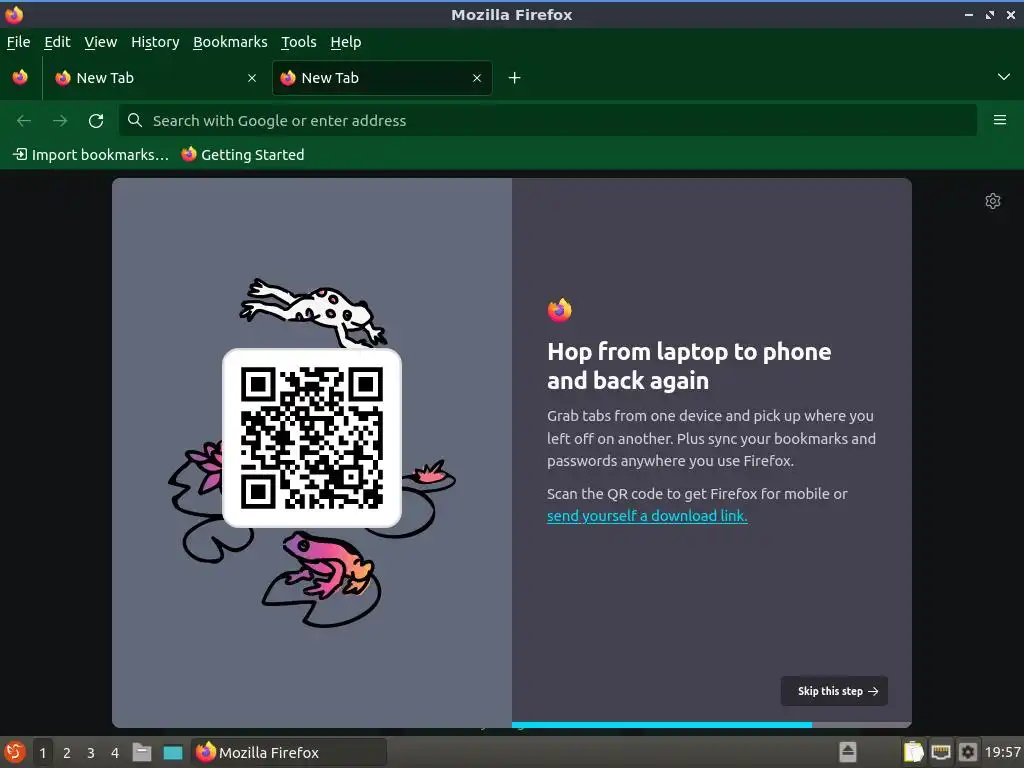Maximize the Firefox window
This screenshot has width=1024, height=768.
[990, 14]
